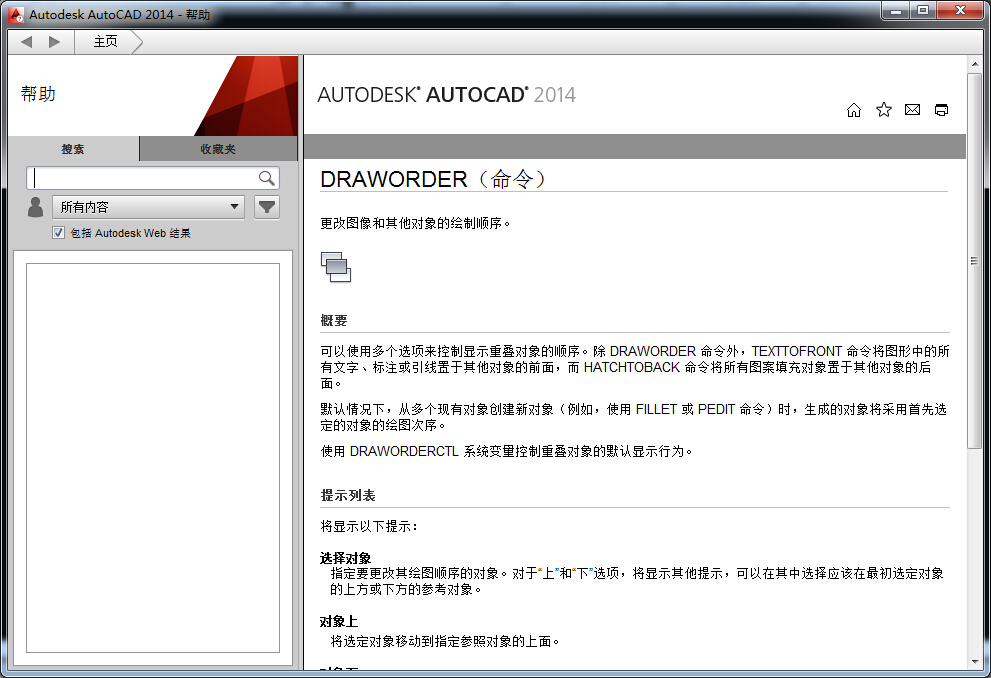Viewport: 991px width, 678px height.
Task: Click the AutoCAD logo in title bar
Action: point(16,13)
